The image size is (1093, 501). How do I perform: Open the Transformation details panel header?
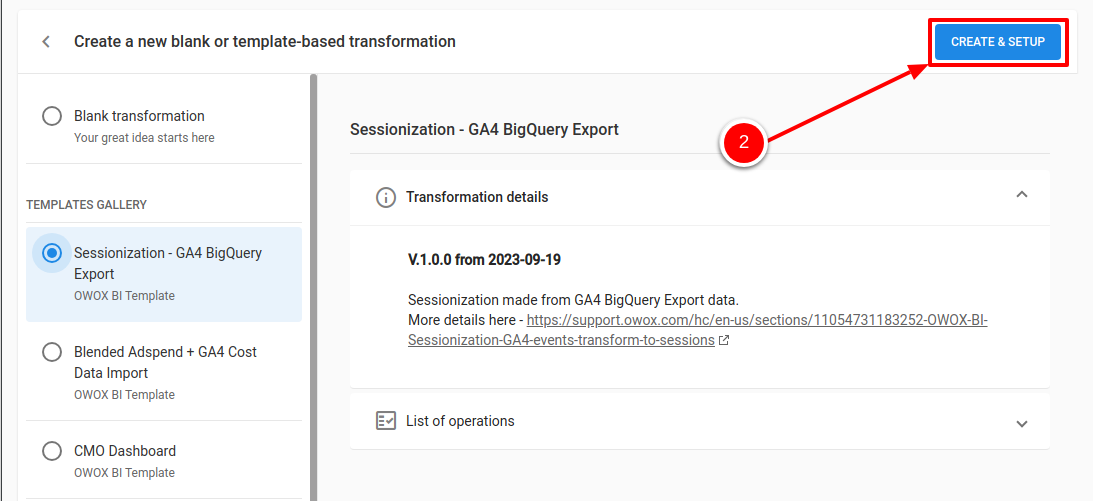point(700,197)
